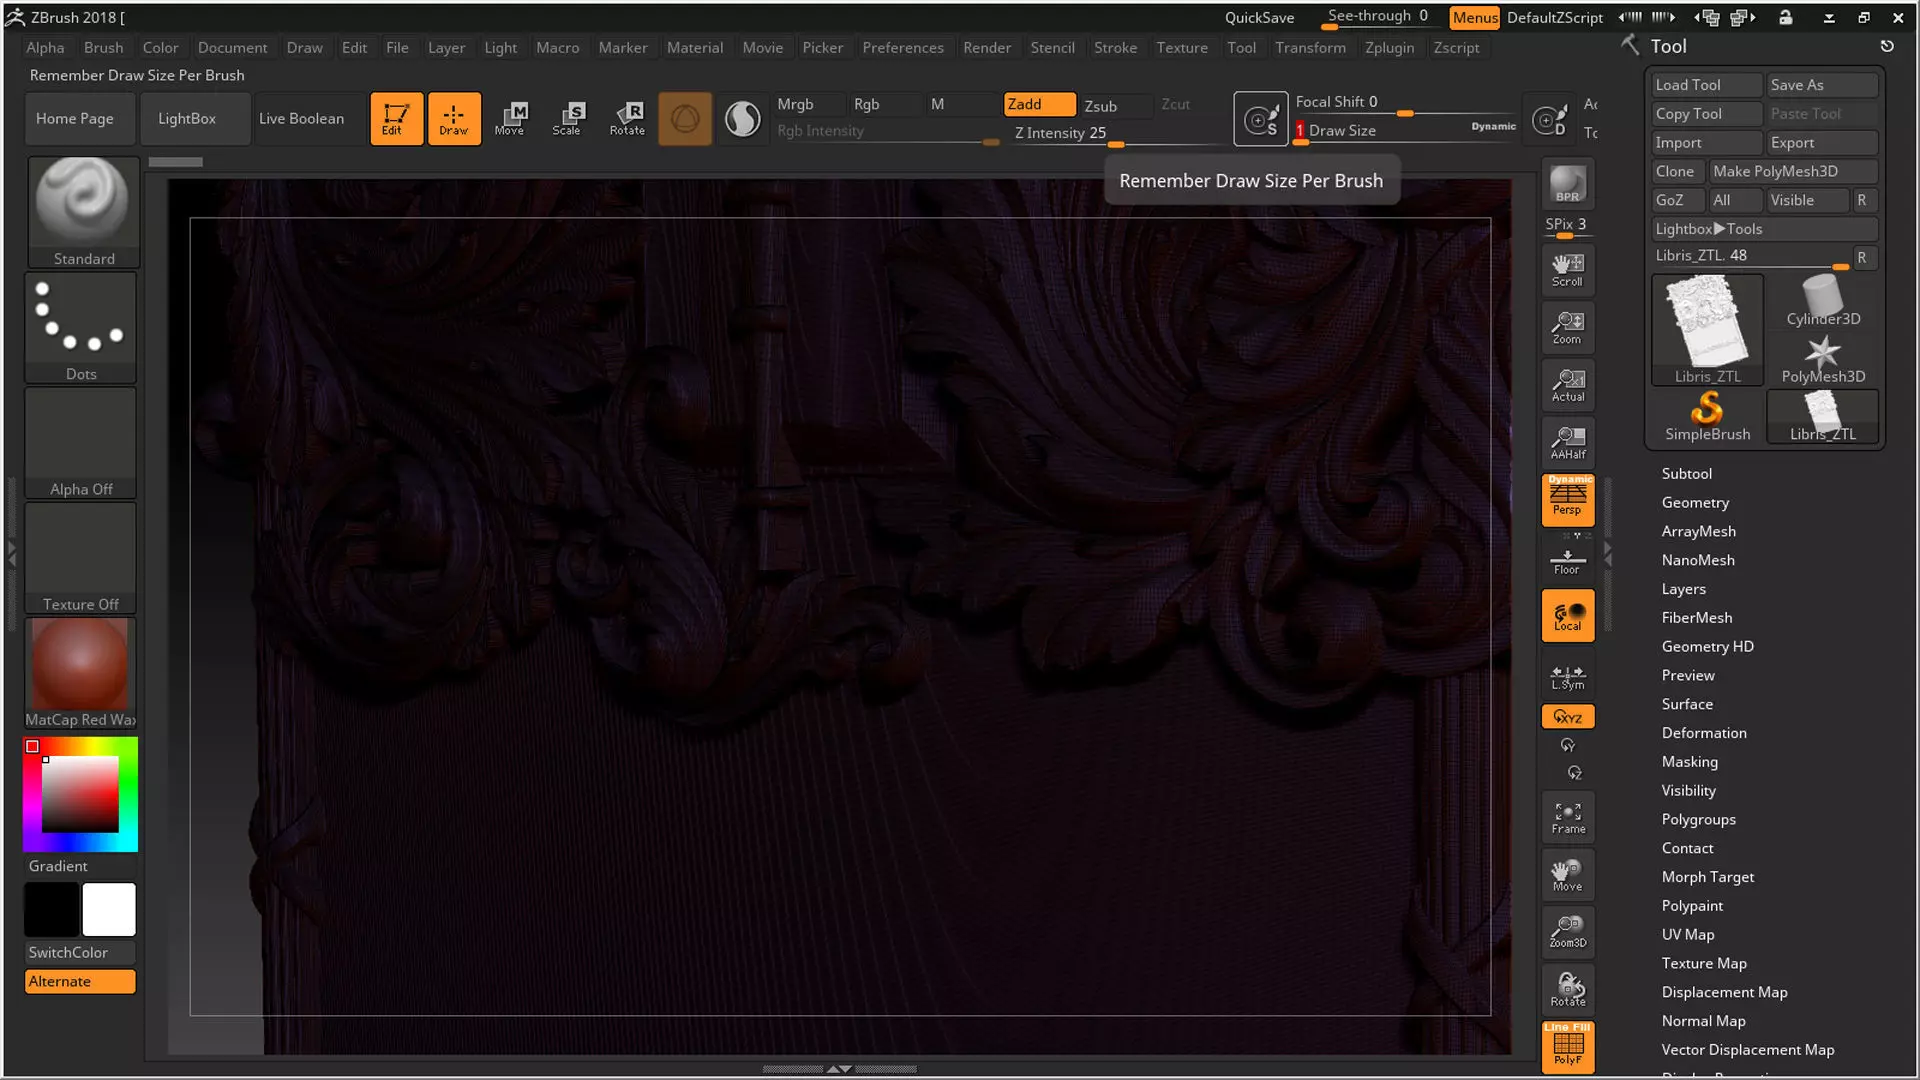Select the Rotate gizmo tool
Viewport: 1920px width, 1080px height.
click(627, 118)
